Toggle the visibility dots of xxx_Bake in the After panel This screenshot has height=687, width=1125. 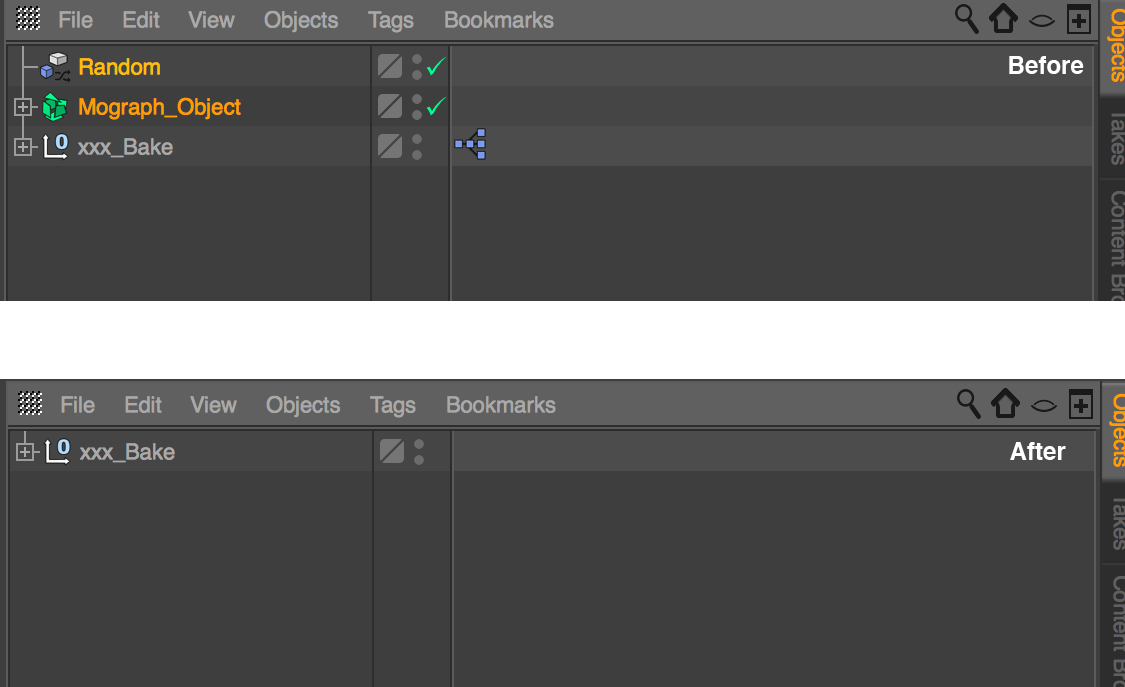[x=419, y=452]
